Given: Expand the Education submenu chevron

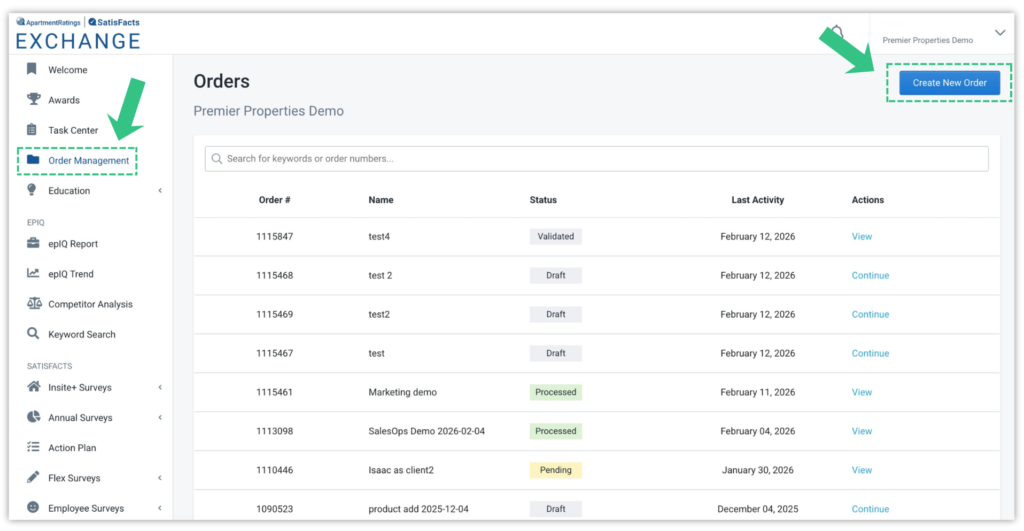Looking at the screenshot, I should coord(160,191).
